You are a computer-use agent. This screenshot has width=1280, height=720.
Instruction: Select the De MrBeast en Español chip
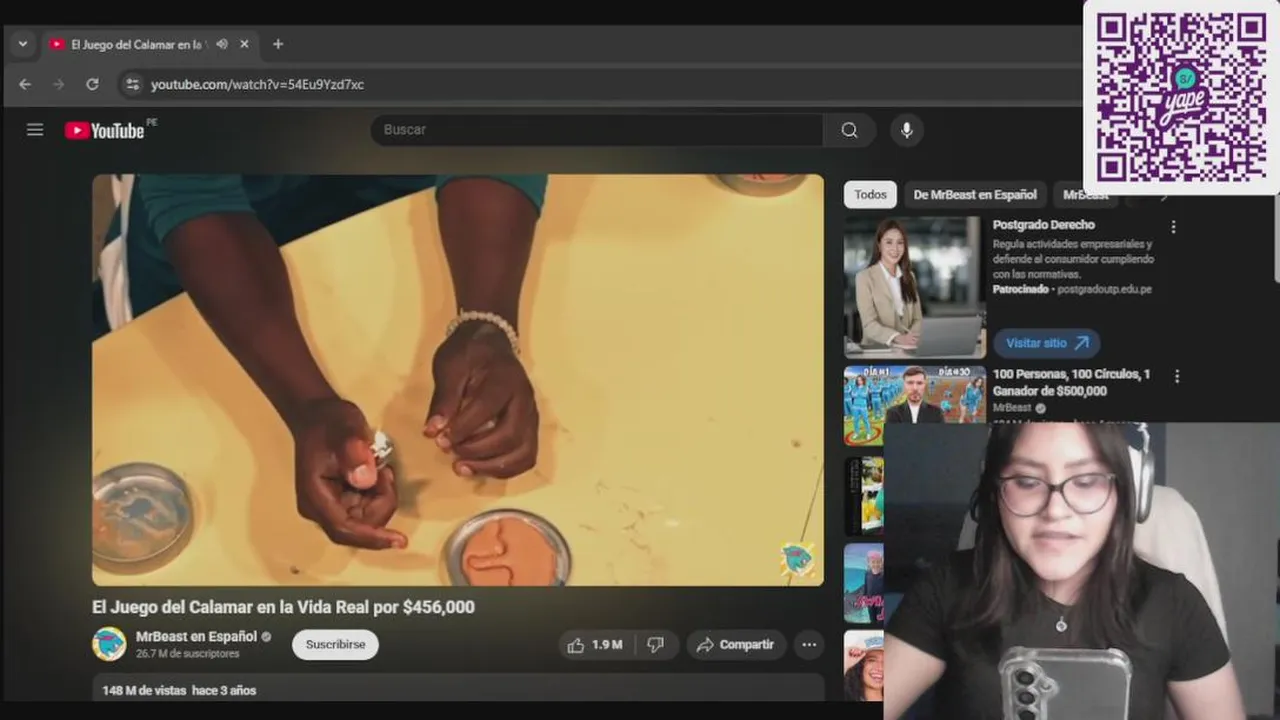point(975,195)
